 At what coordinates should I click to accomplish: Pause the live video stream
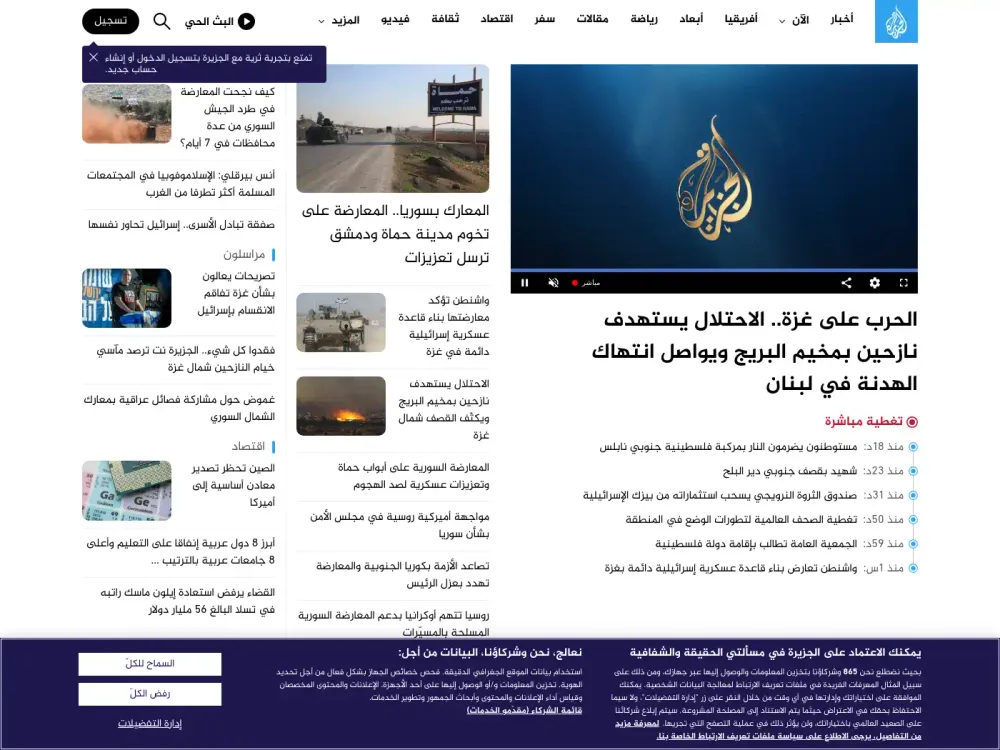click(525, 283)
